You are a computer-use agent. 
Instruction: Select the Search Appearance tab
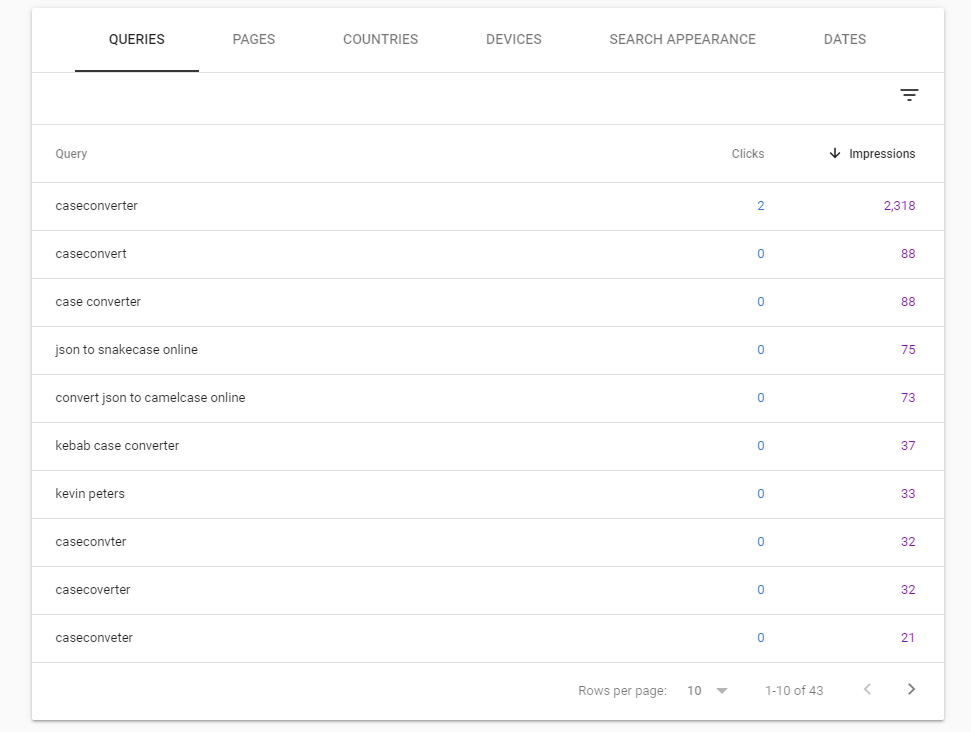[682, 40]
